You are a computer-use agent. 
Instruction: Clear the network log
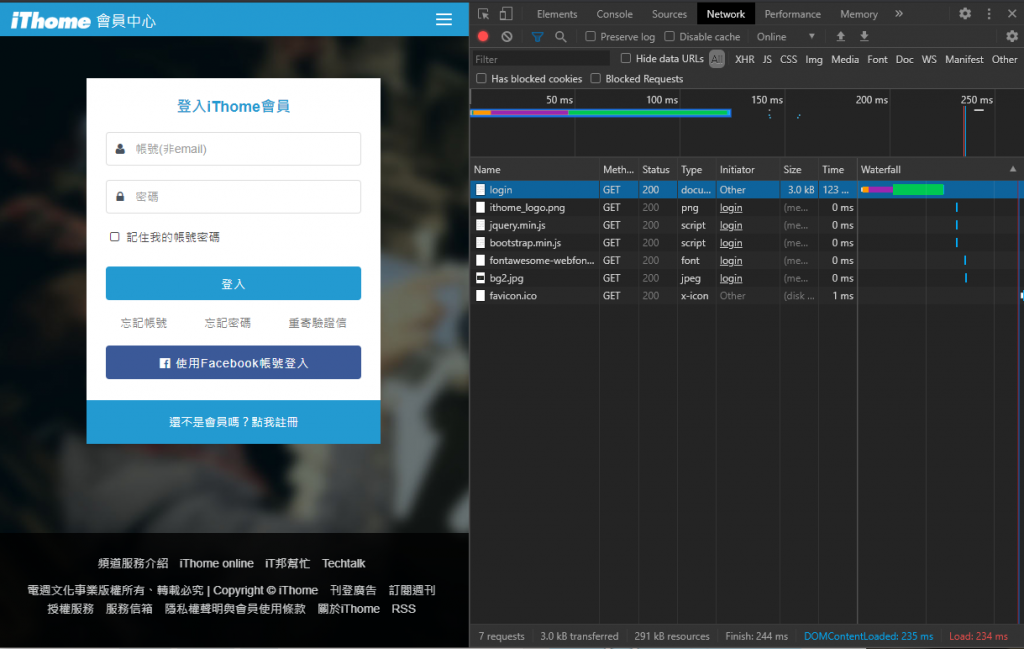507,37
